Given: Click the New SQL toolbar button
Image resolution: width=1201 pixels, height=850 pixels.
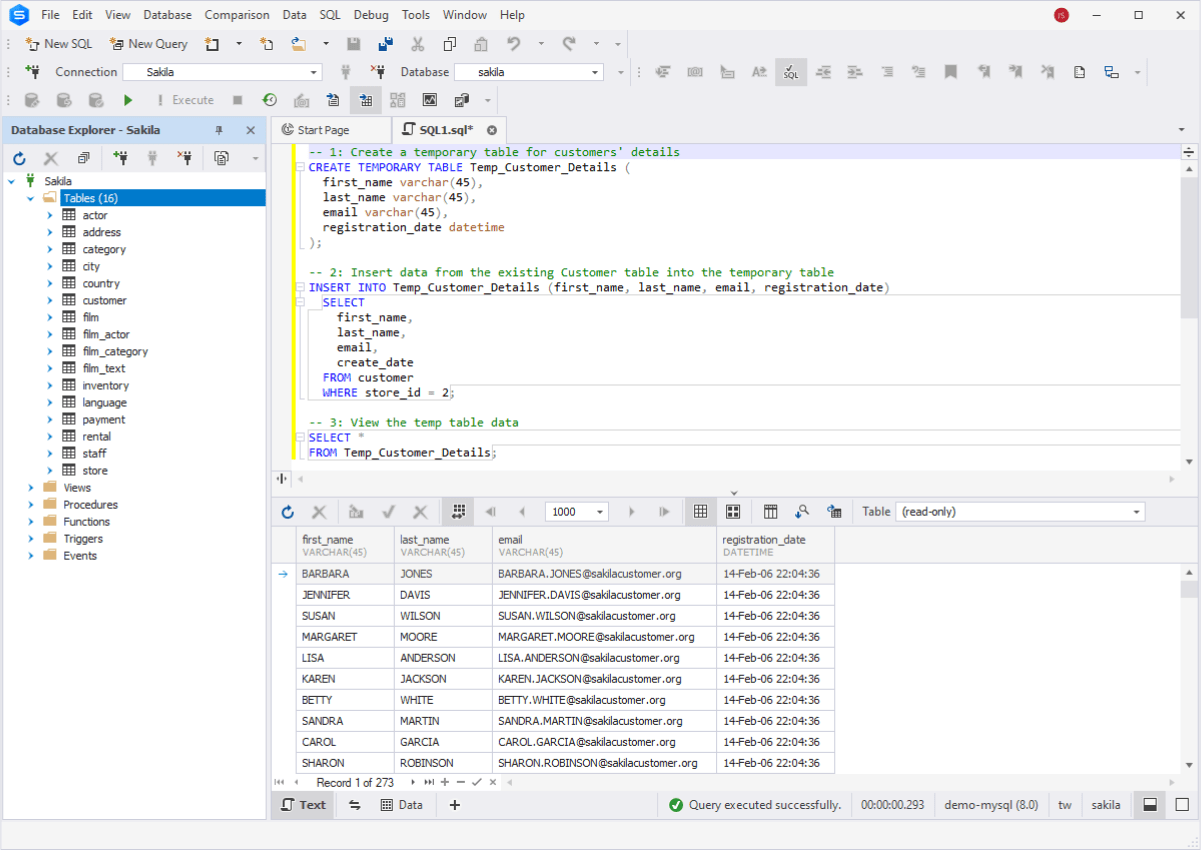Looking at the screenshot, I should coord(58,44).
